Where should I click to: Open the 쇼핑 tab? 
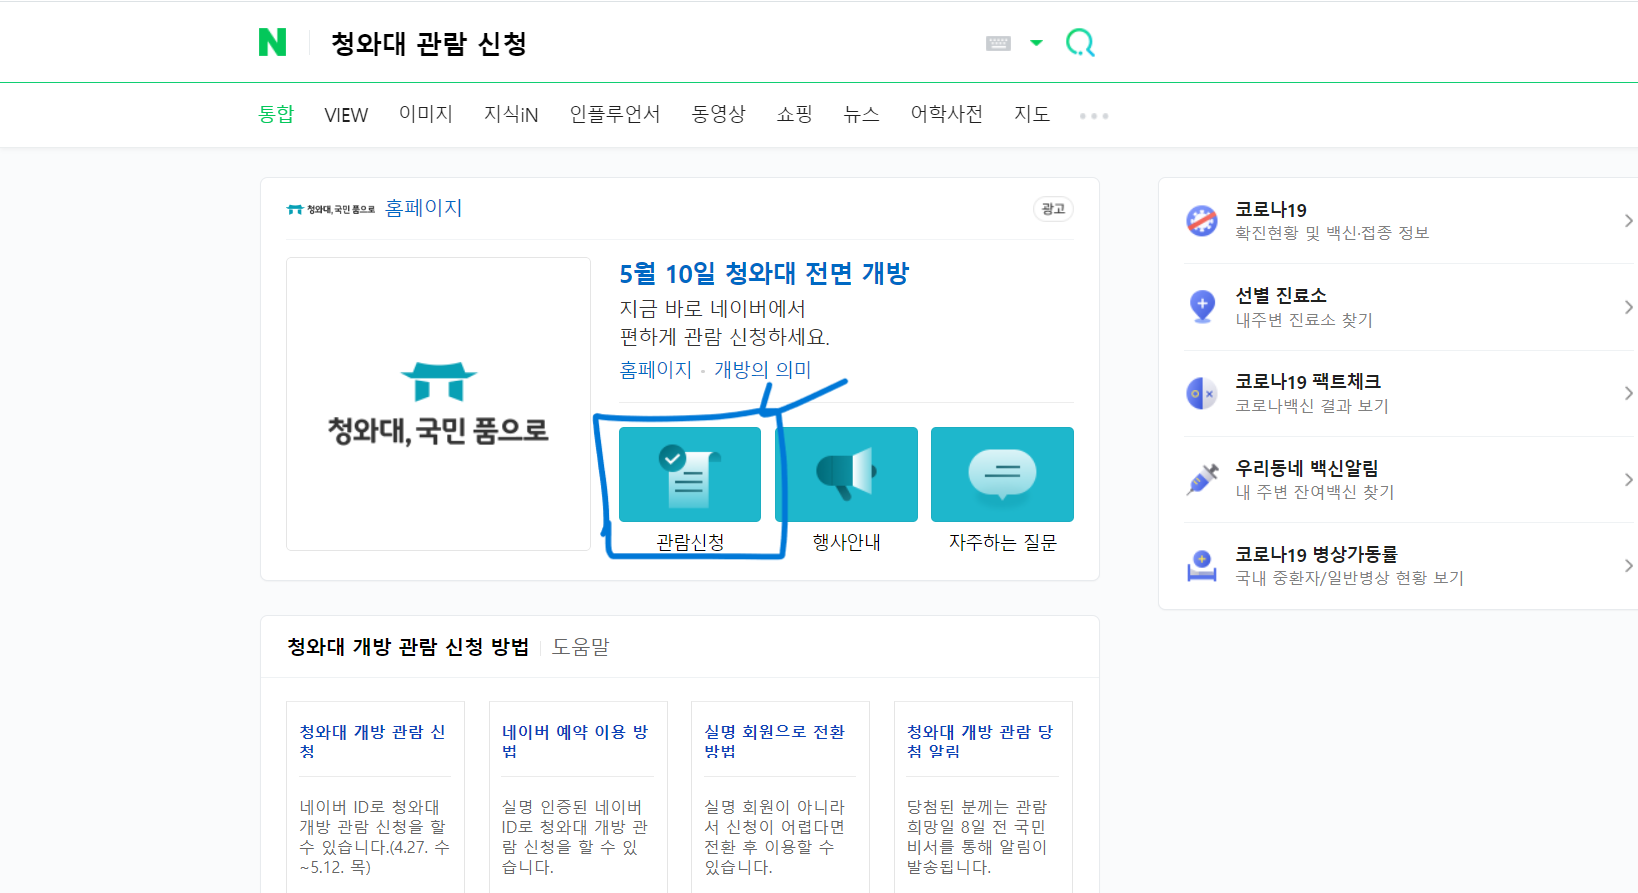click(x=794, y=114)
